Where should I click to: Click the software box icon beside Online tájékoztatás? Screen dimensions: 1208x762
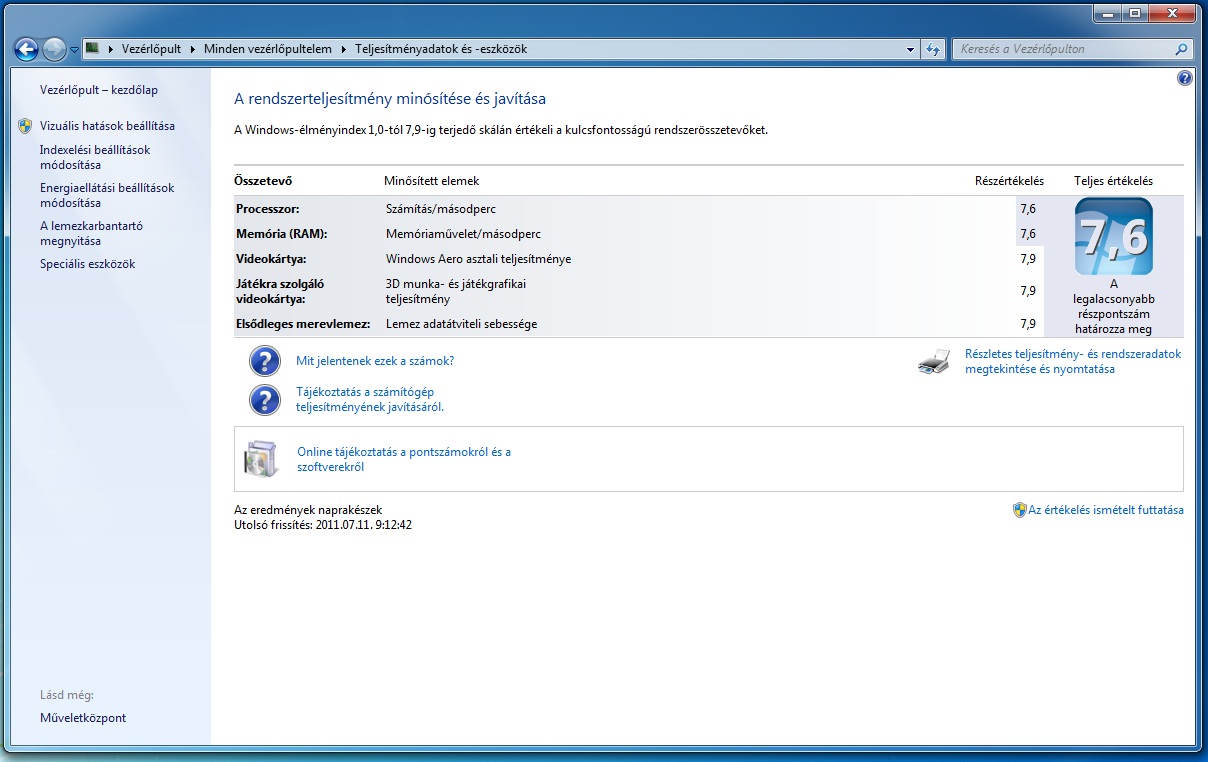[261, 459]
